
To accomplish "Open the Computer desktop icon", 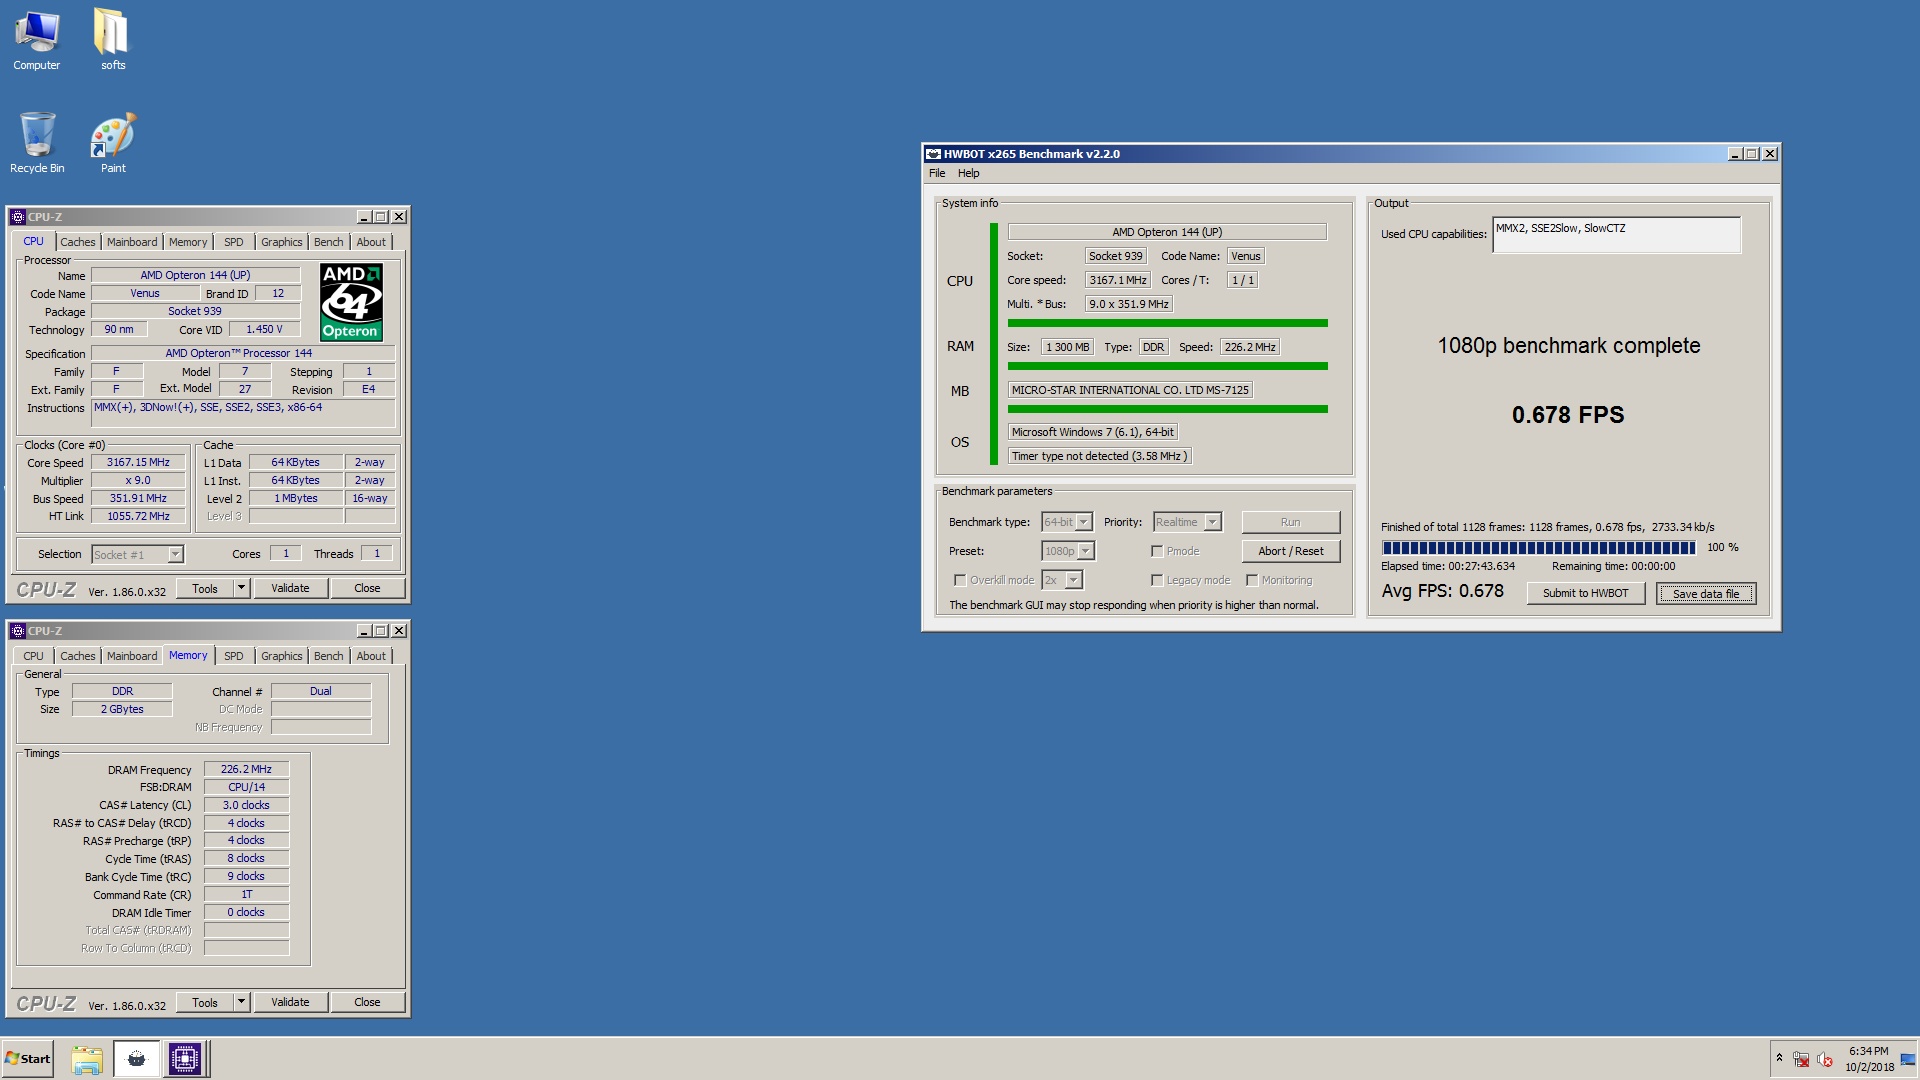I will [x=37, y=40].
